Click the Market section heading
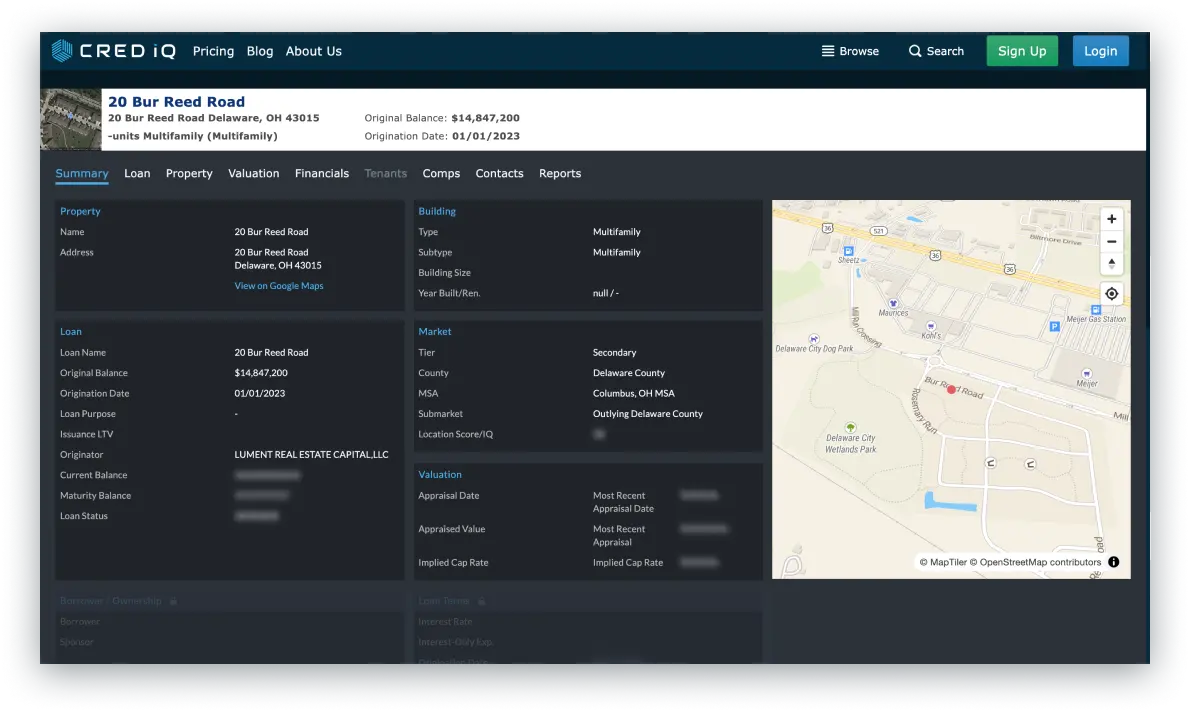The width and height of the screenshot is (1190, 712). tap(434, 332)
